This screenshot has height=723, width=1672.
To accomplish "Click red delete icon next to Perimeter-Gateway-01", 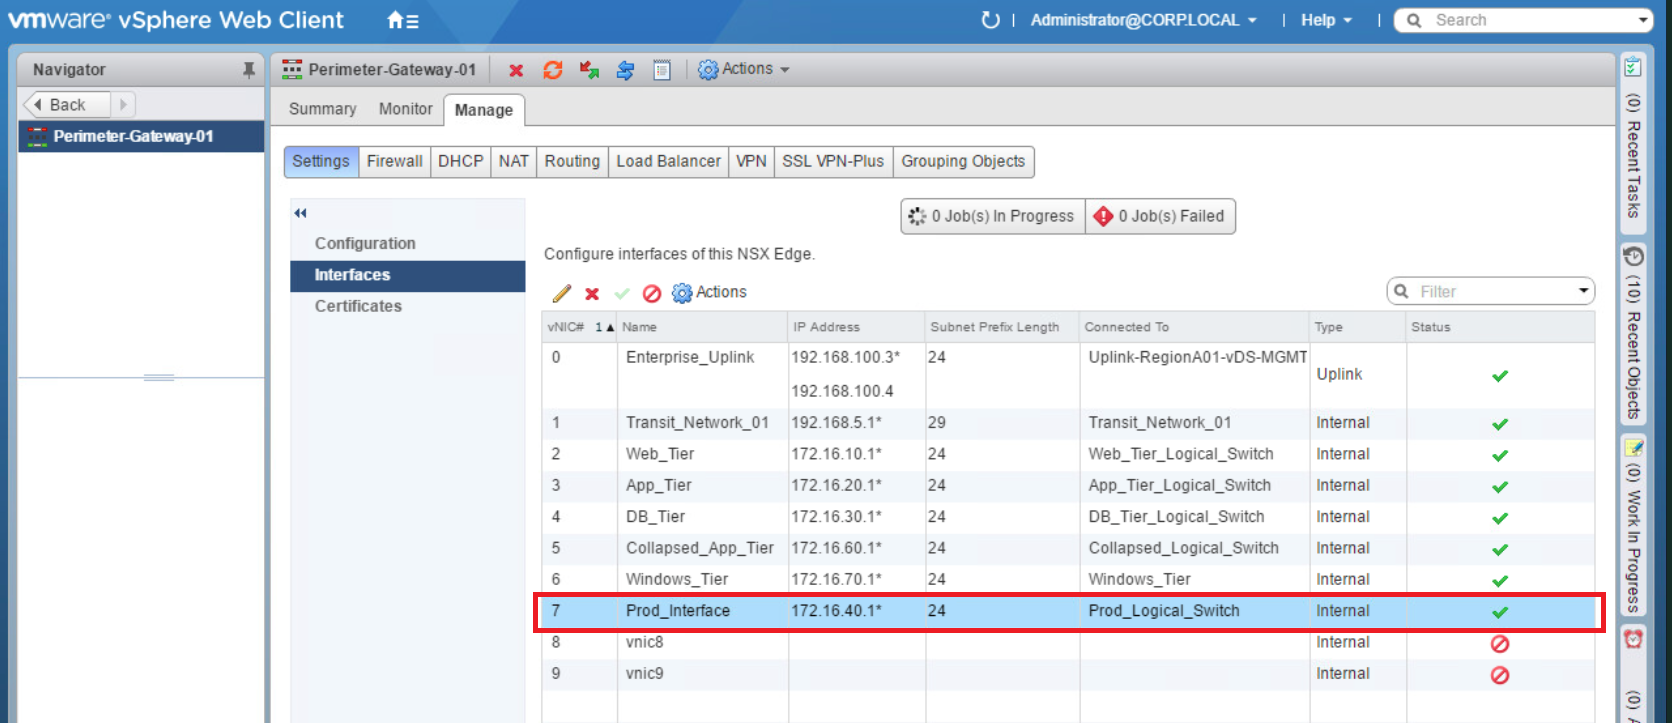I will pyautogui.click(x=516, y=70).
